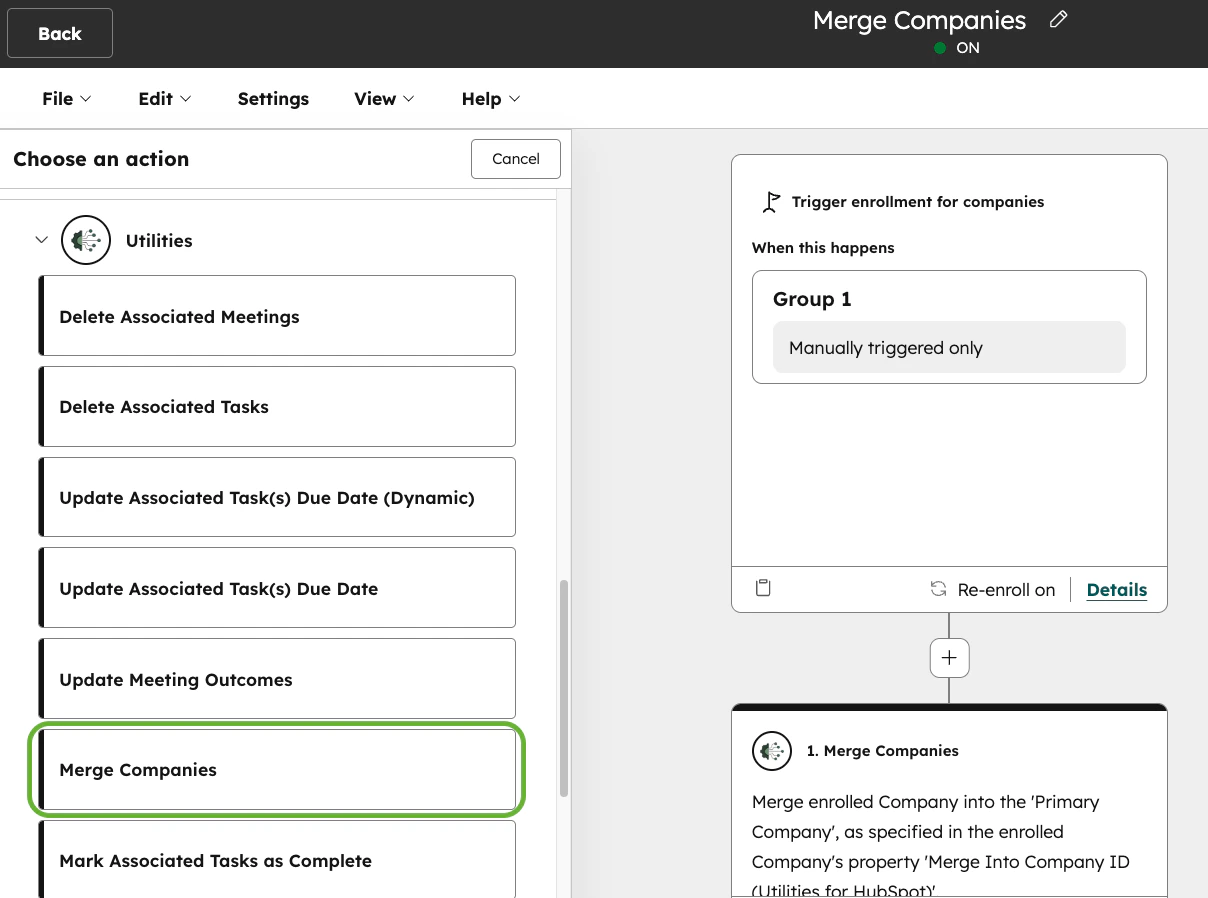Select the Utilities app icon in the sidebar

[86, 240]
